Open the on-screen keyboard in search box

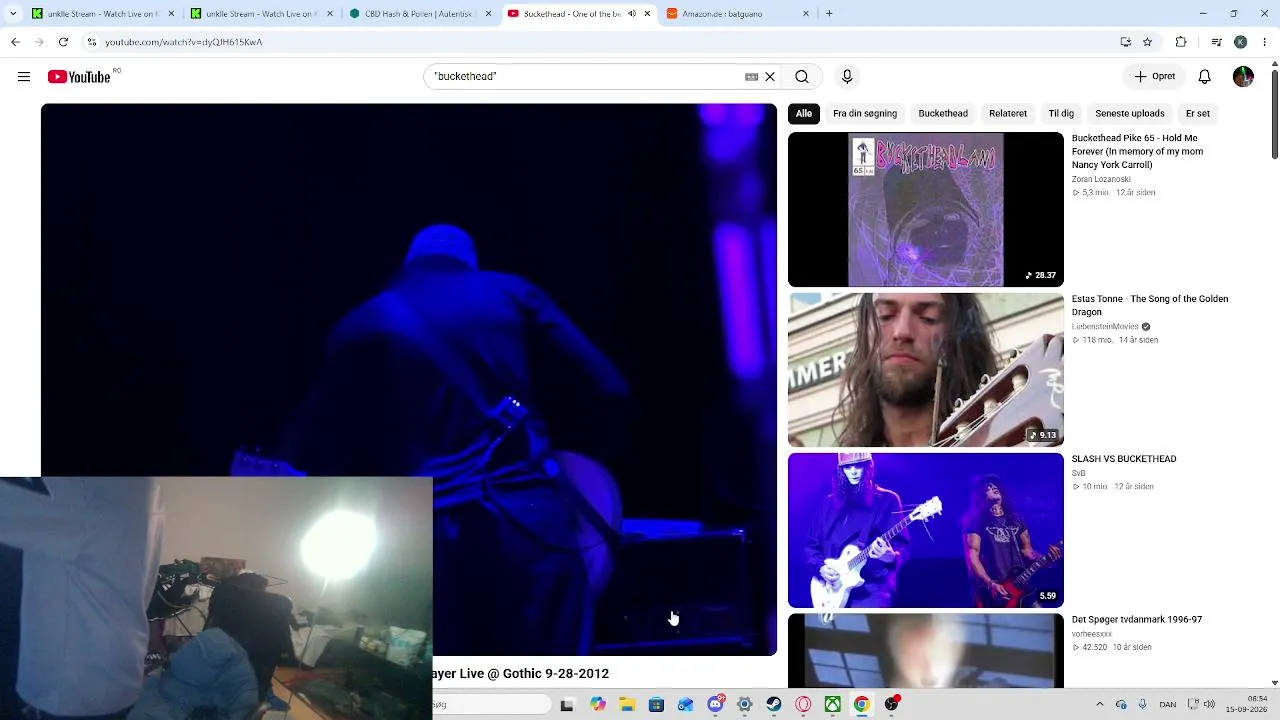751,77
